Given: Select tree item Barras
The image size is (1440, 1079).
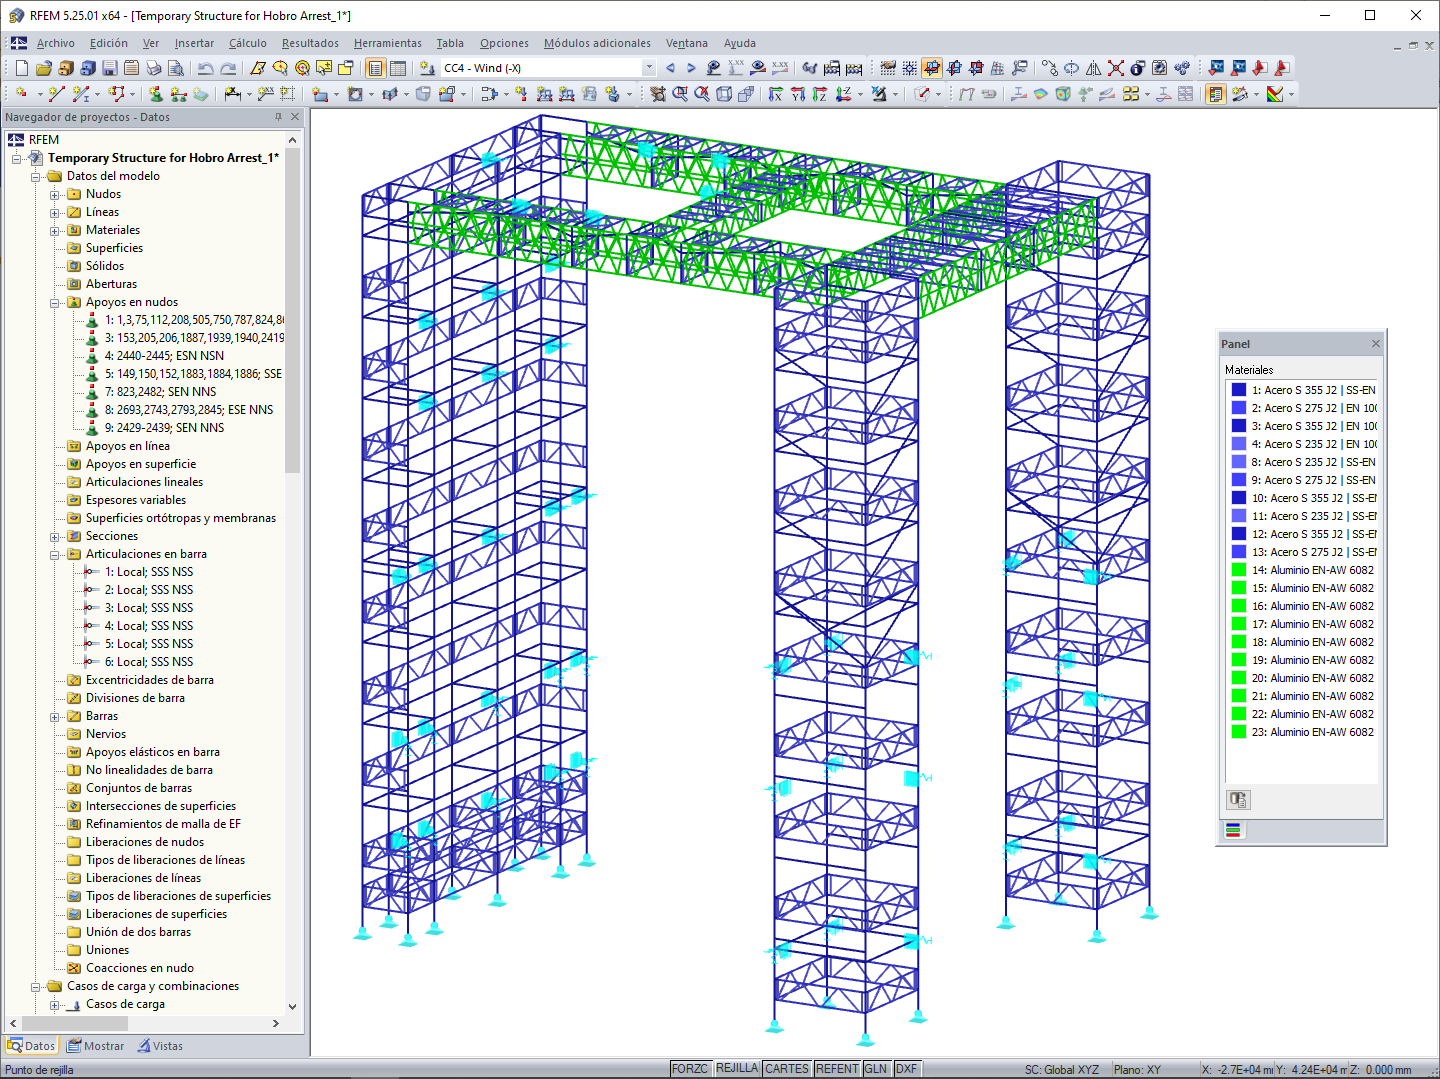Looking at the screenshot, I should click(103, 716).
